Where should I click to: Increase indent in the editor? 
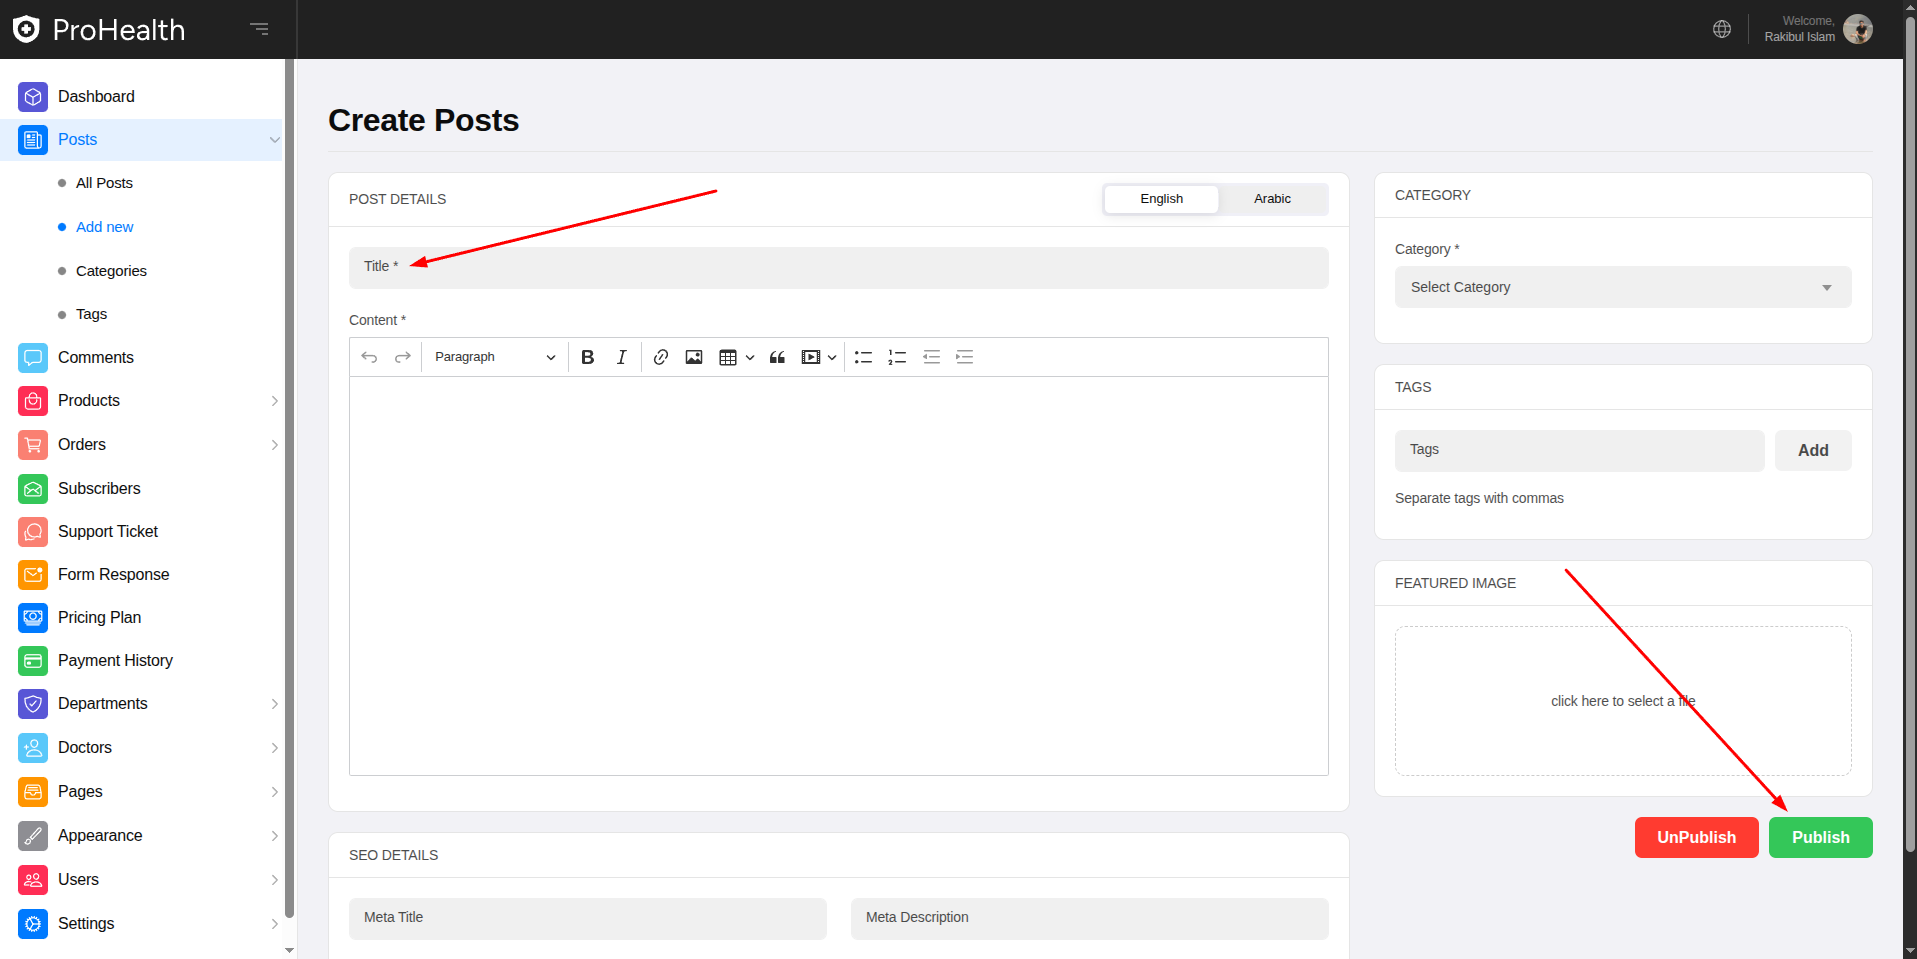coord(964,357)
